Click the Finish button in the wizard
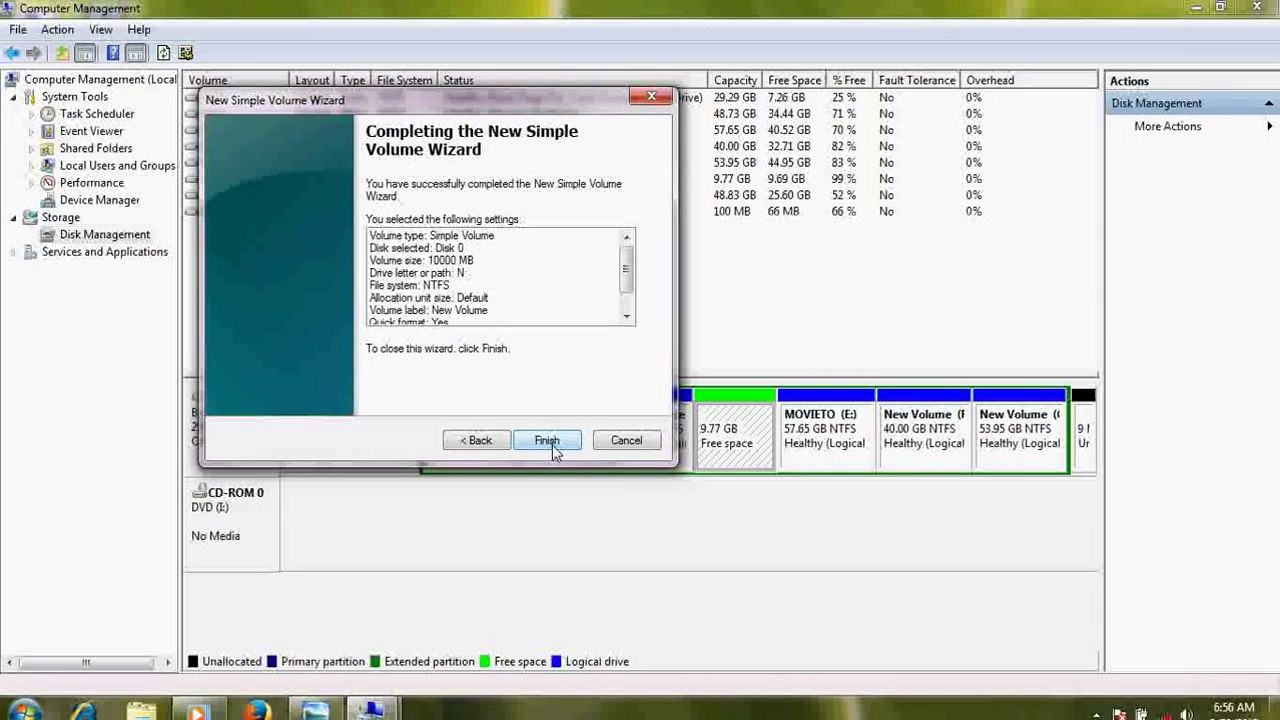 coord(547,440)
